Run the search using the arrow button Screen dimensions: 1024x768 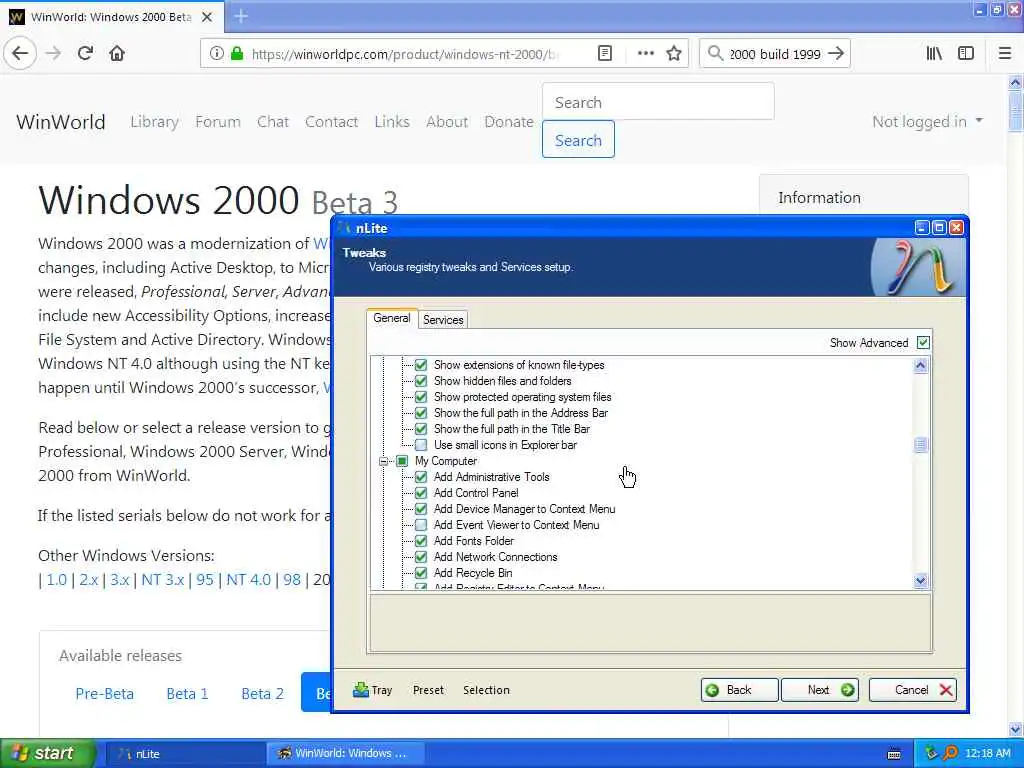836,54
